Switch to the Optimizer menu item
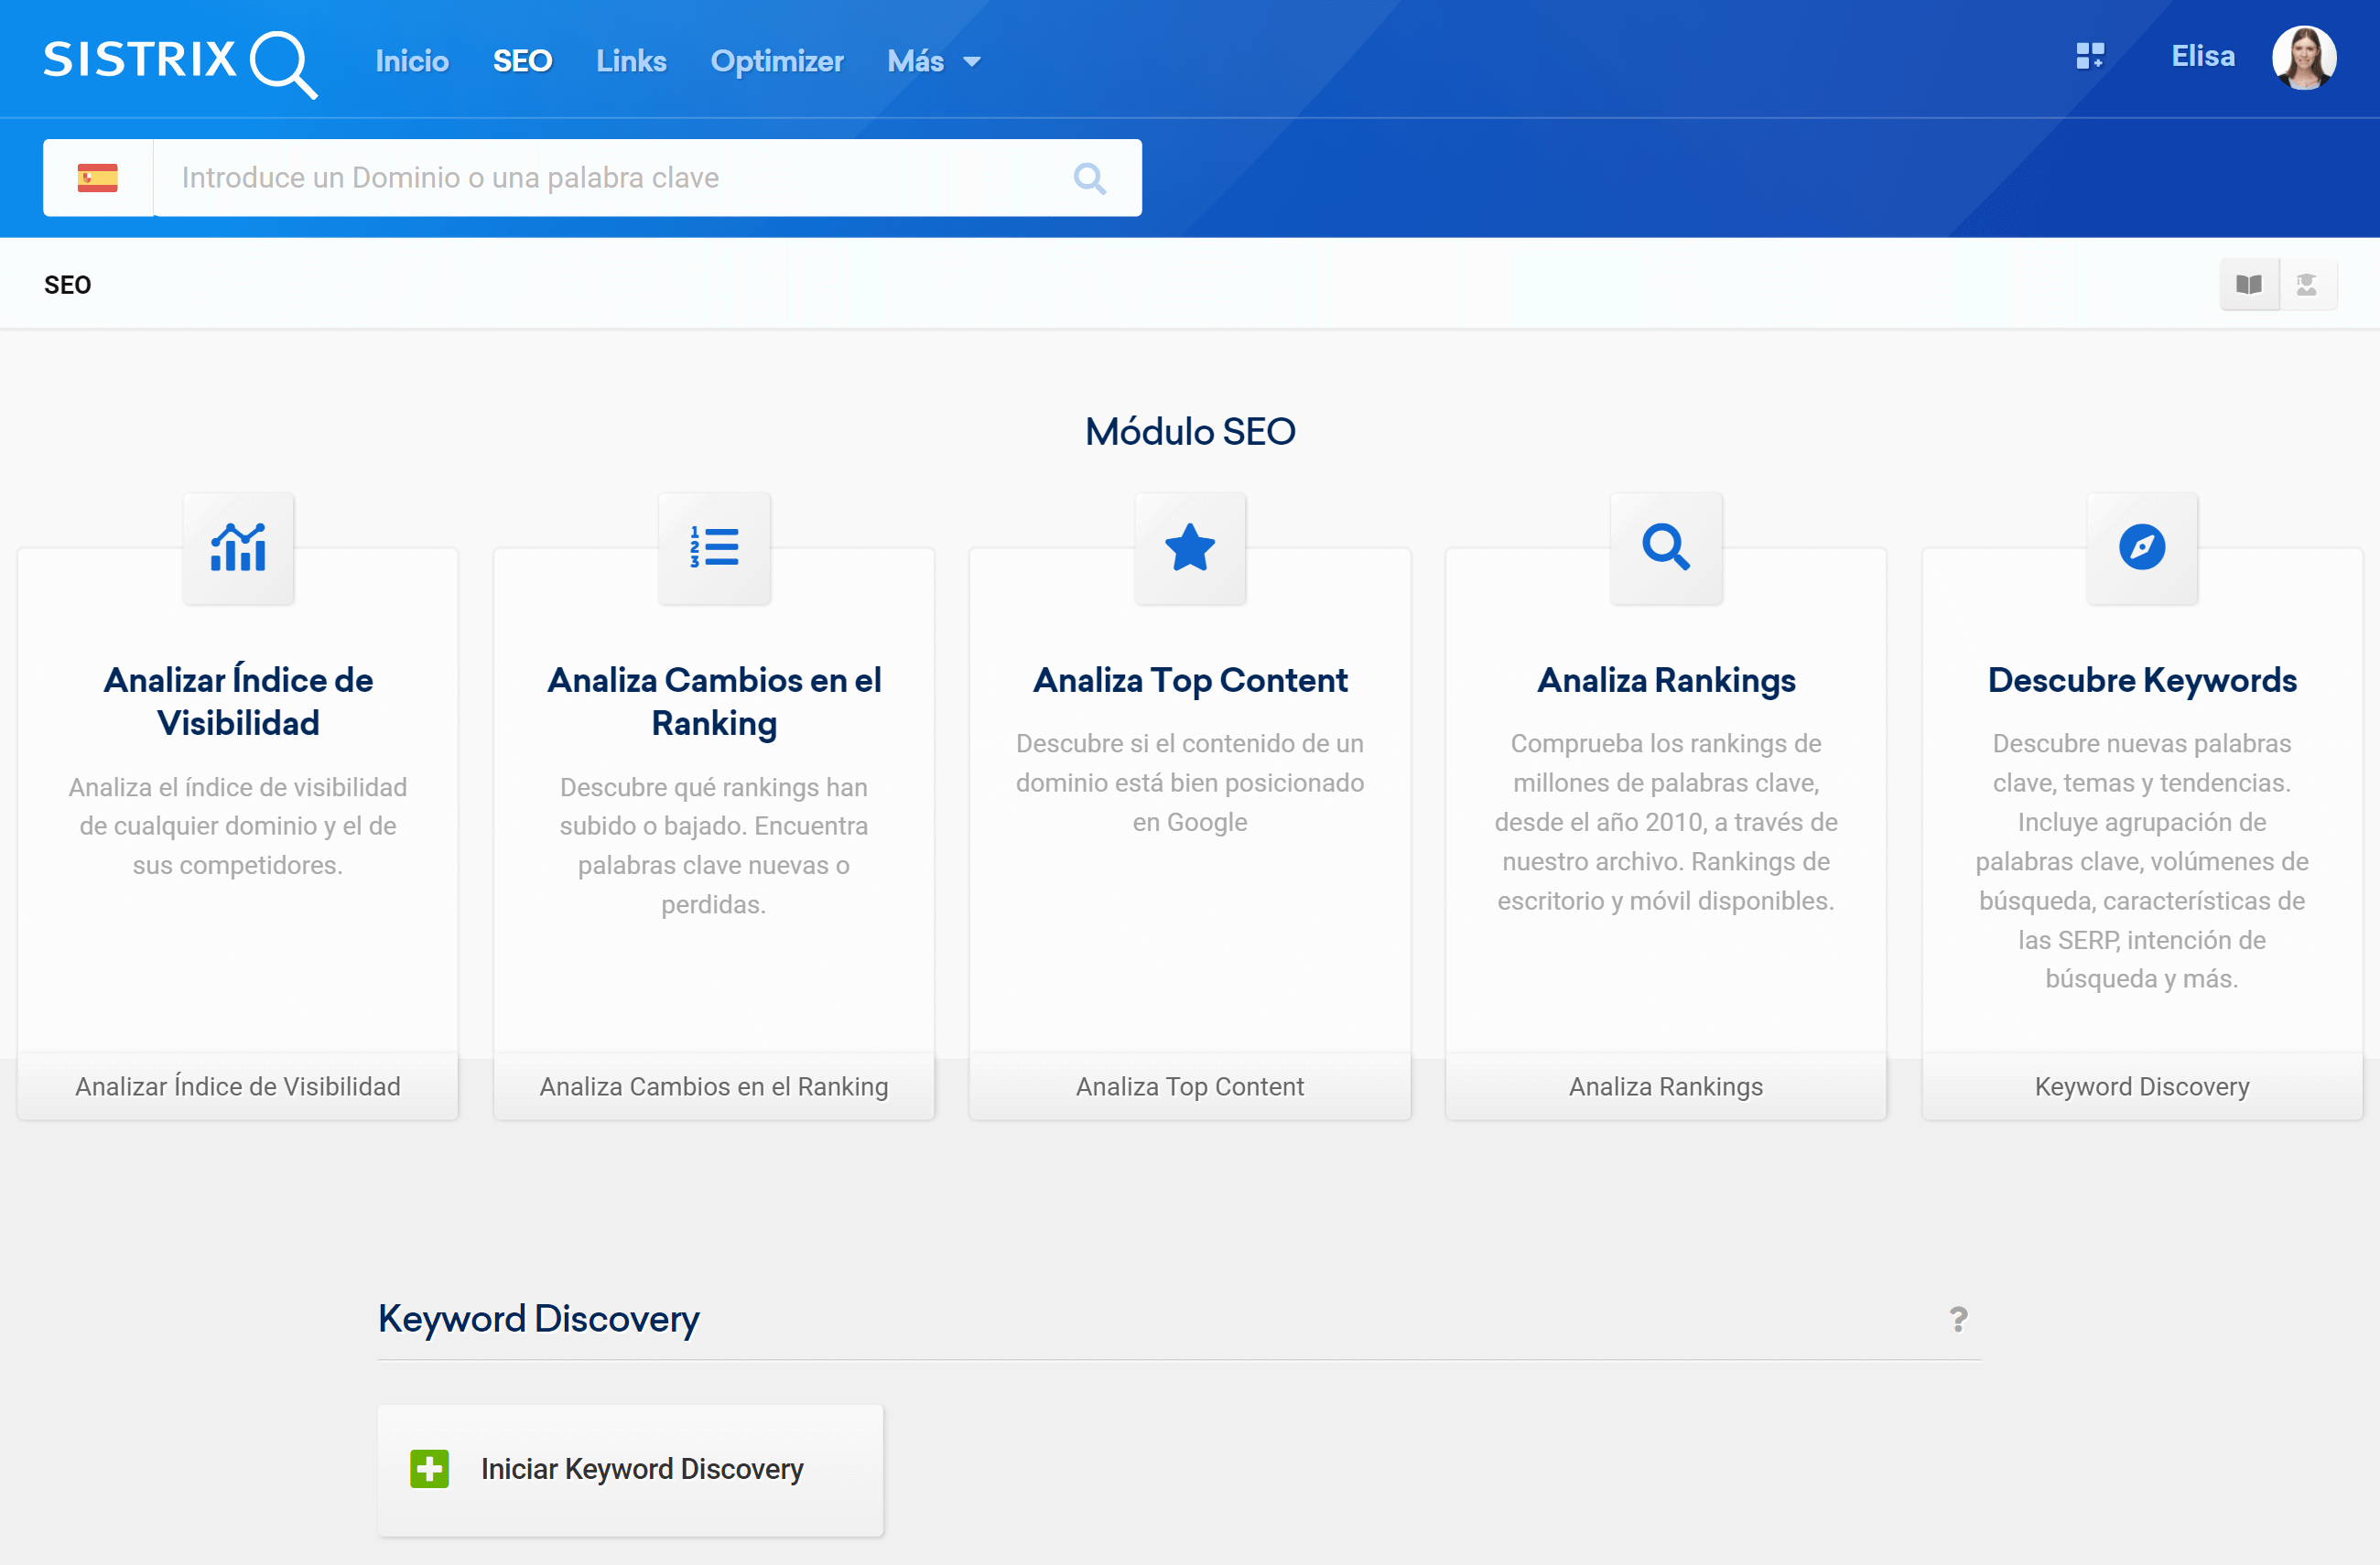This screenshot has width=2380, height=1565. point(777,62)
